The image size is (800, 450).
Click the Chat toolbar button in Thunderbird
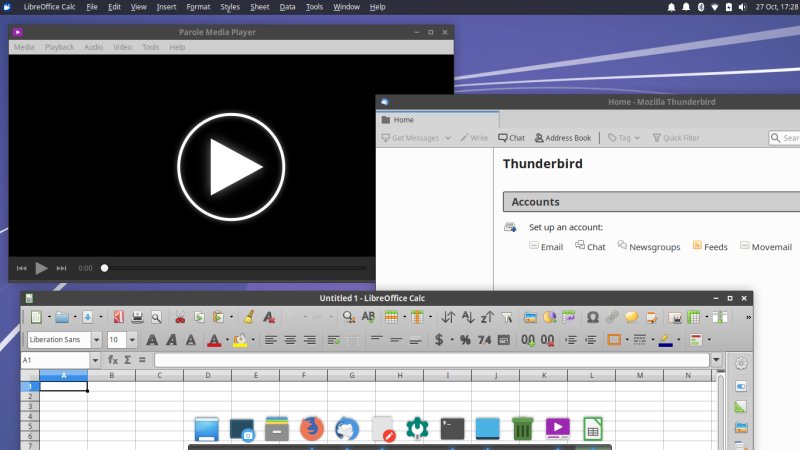tap(511, 138)
